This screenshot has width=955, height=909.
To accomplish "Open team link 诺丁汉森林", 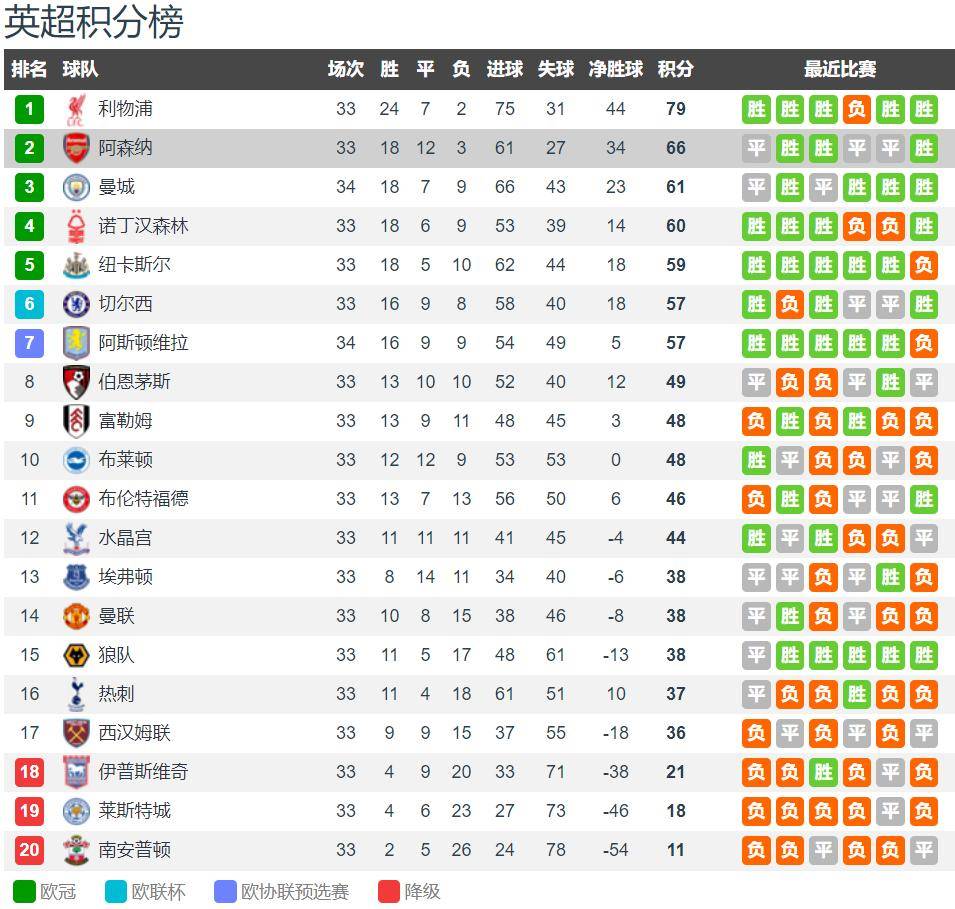I will (x=143, y=226).
